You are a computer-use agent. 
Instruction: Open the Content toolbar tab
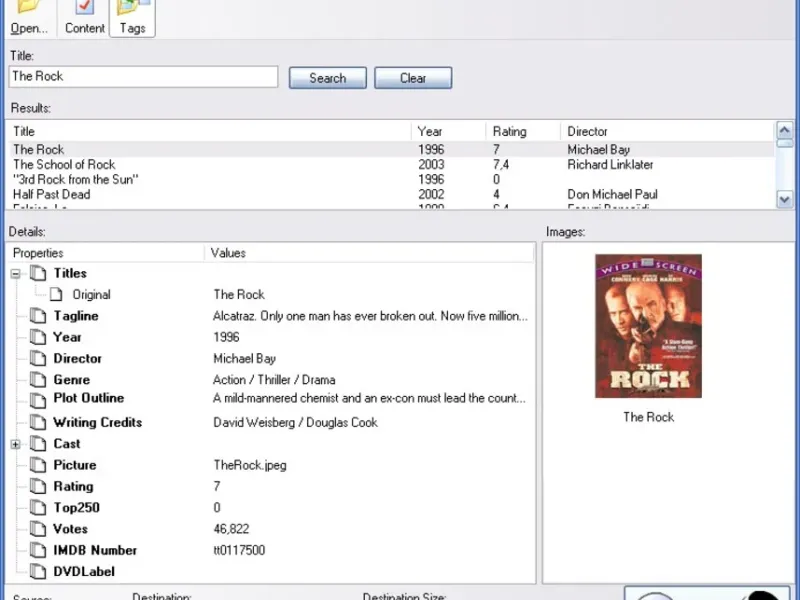pyautogui.click(x=84, y=18)
